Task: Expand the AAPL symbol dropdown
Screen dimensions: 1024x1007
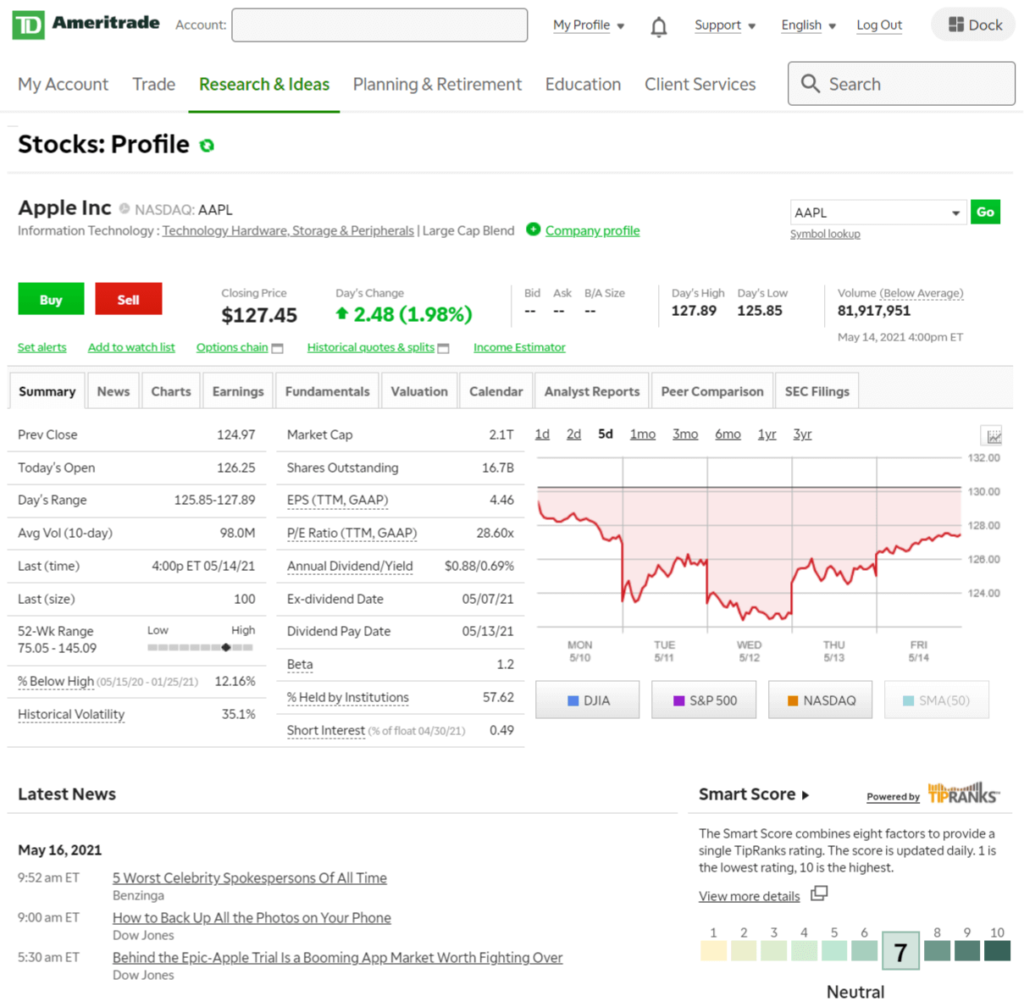Action: [x=955, y=213]
